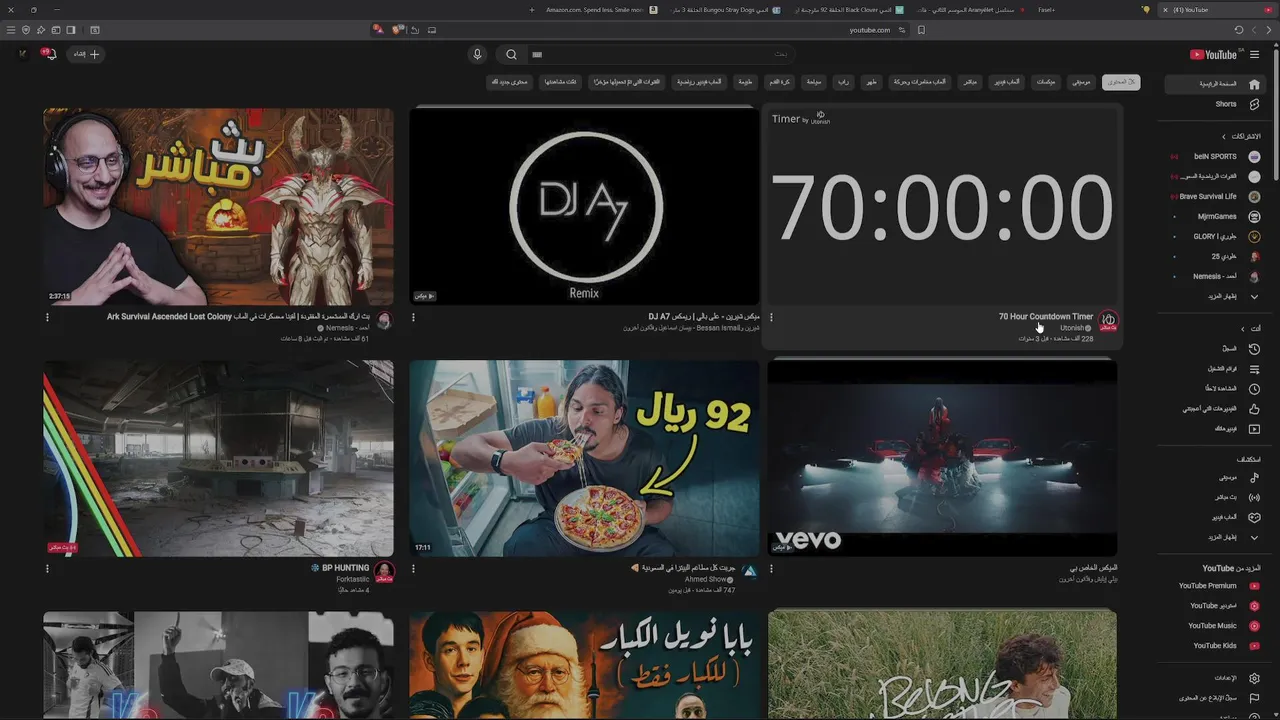Open the Subscriptions section header chevron
1280x720 pixels.
pyautogui.click(x=1222, y=136)
